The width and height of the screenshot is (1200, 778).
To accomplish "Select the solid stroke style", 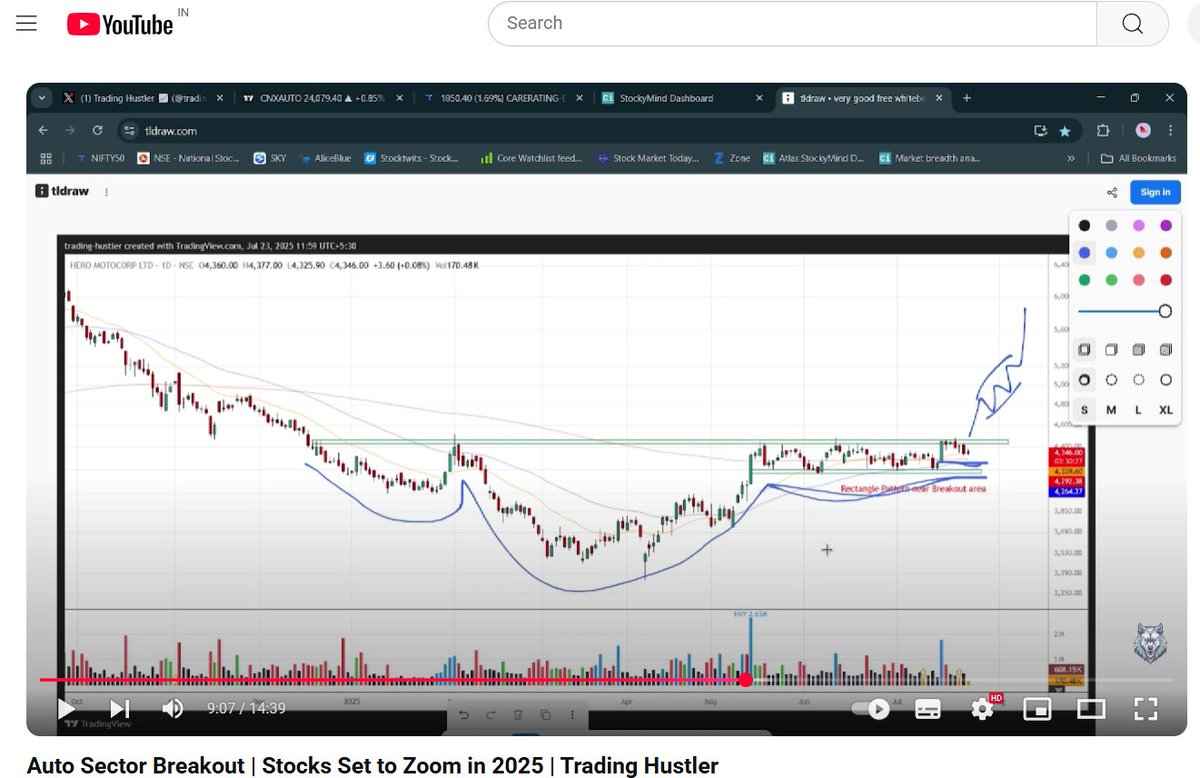I will [x=1165, y=380].
